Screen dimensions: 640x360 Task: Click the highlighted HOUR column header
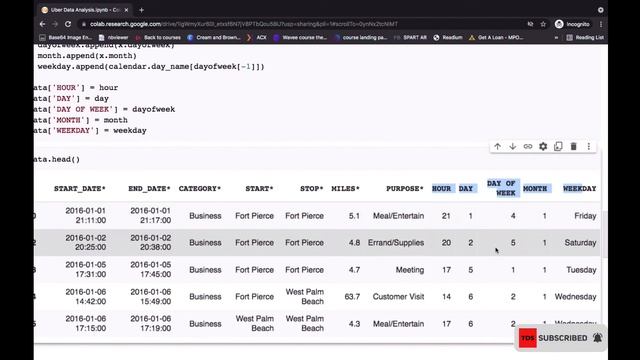(x=442, y=188)
